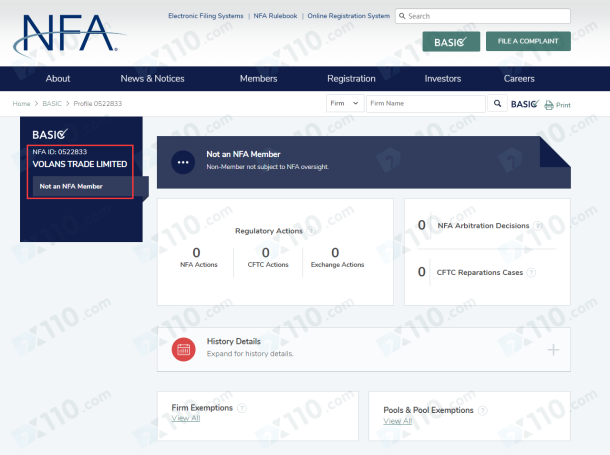Click the firm search magnifier button
The height and width of the screenshot is (455, 610).
point(497,103)
